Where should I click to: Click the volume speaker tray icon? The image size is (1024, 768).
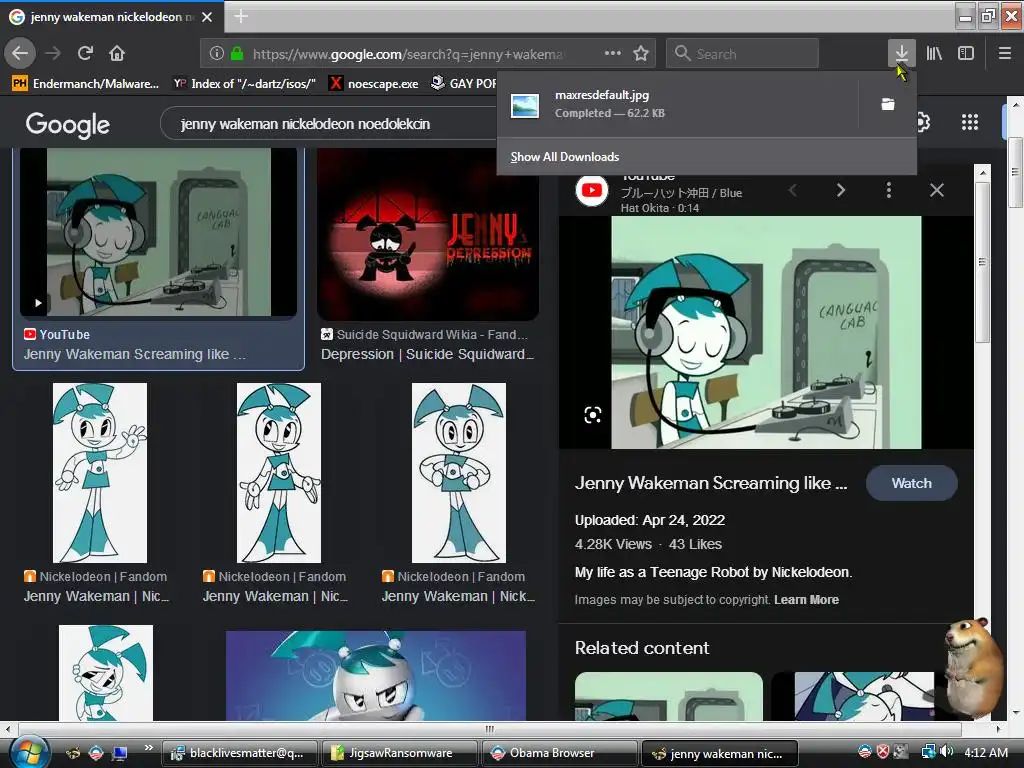[947, 752]
